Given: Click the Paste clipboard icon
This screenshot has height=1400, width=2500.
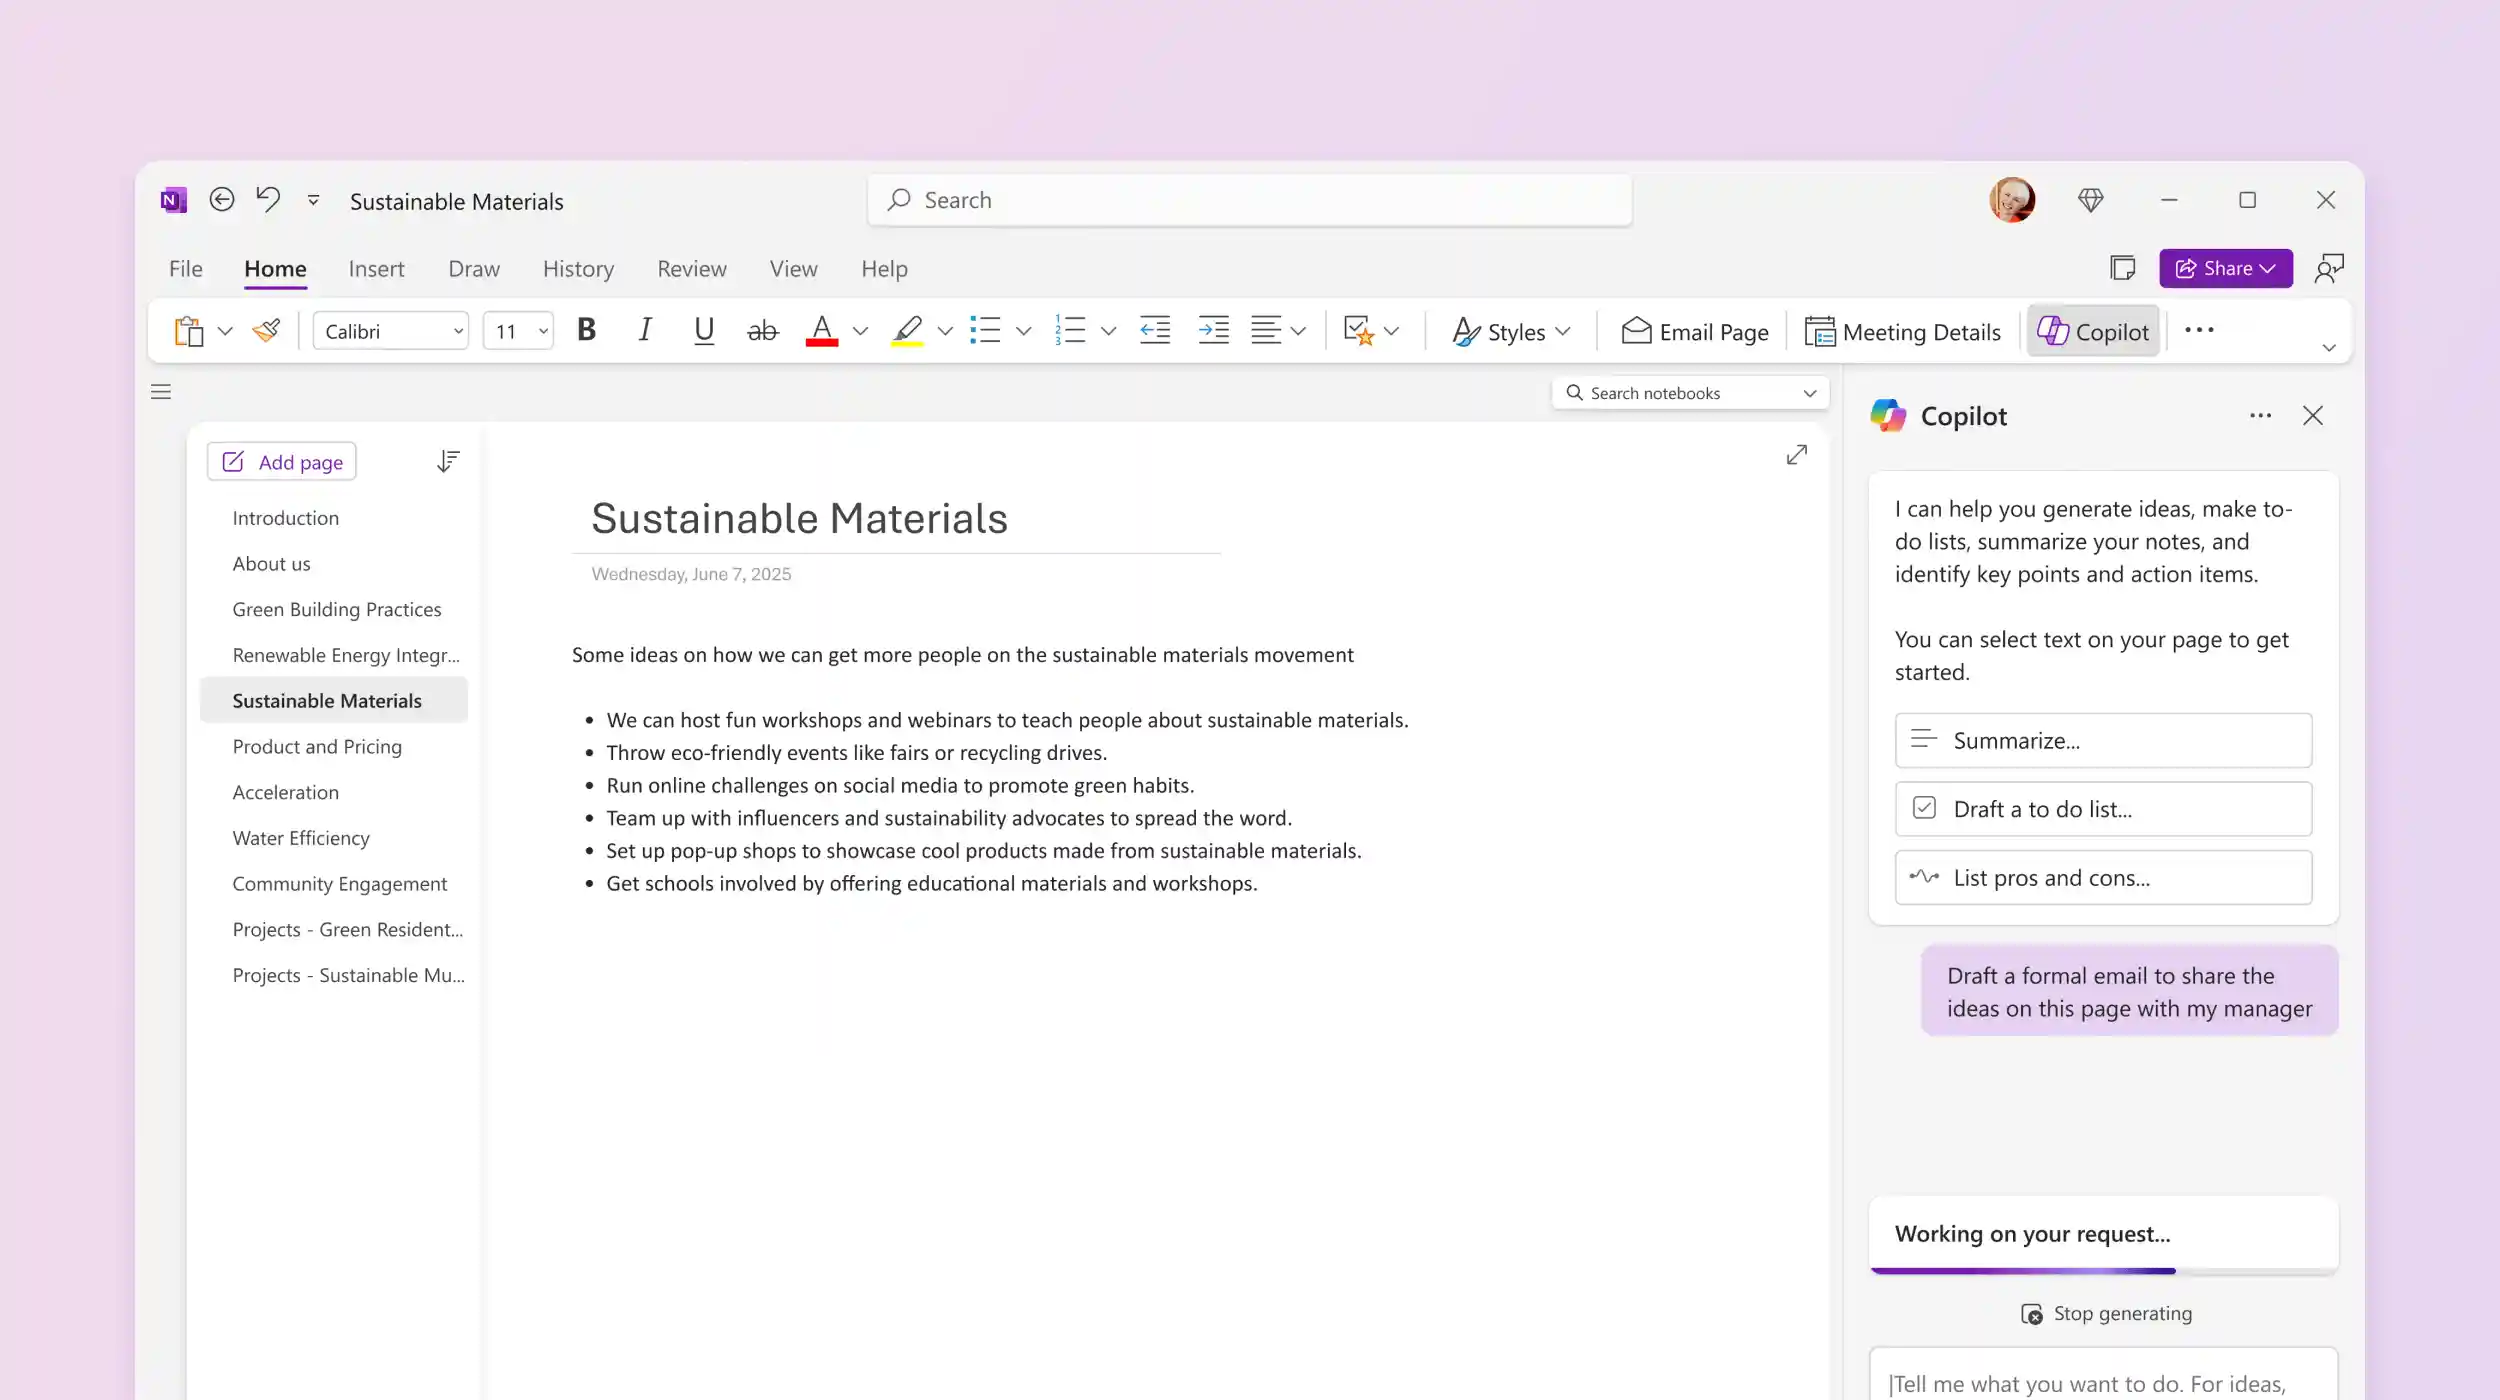Looking at the screenshot, I should point(189,331).
